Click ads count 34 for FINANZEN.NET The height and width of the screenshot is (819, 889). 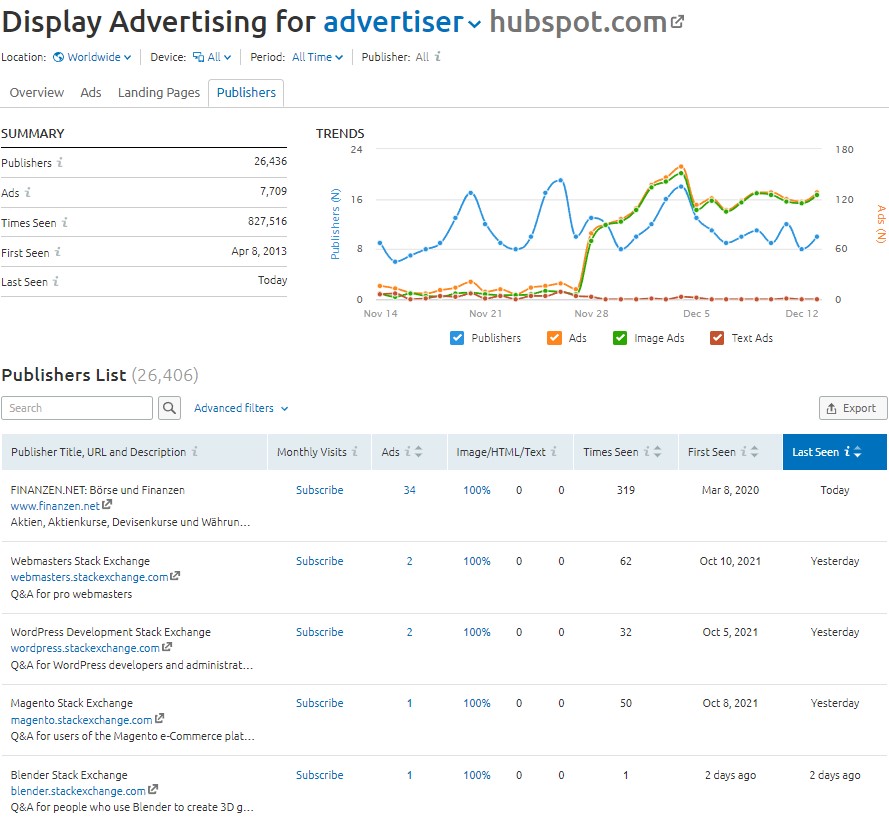409,490
